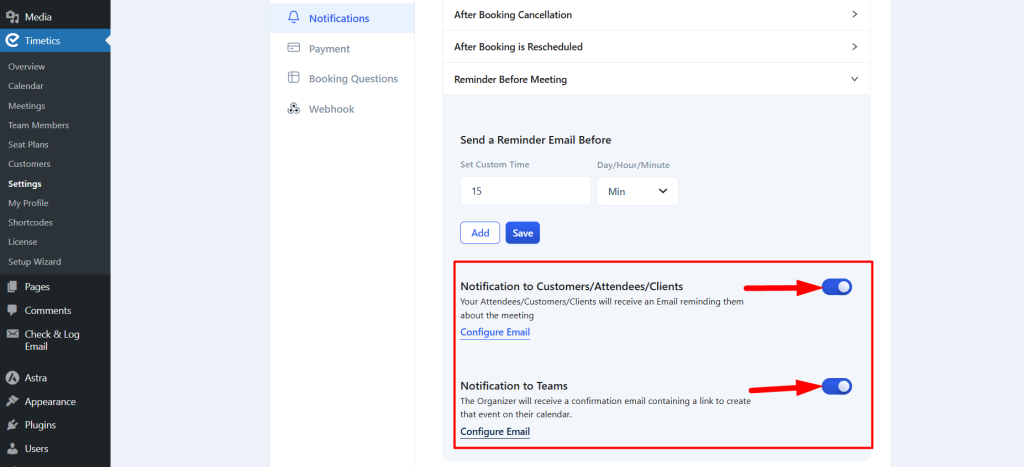Click the Astra theme icon

[x=12, y=378]
